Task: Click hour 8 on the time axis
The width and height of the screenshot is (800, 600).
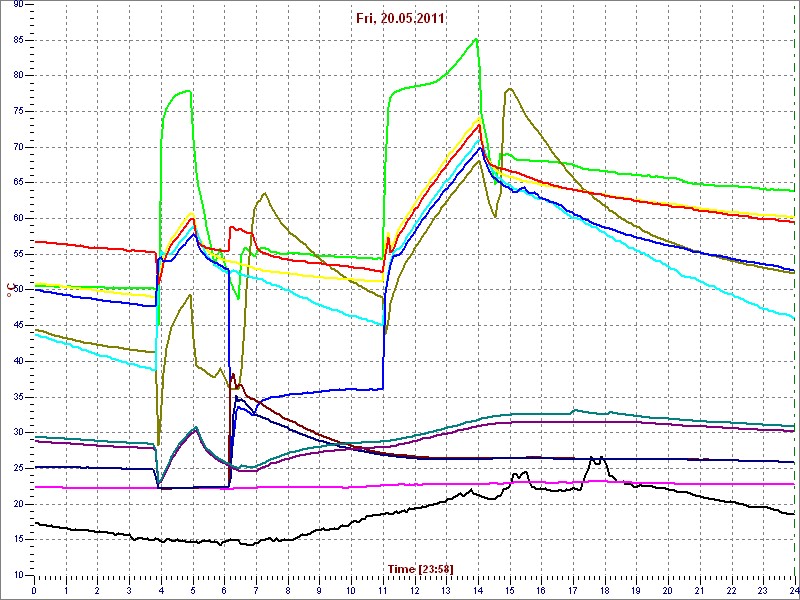Action: pos(288,588)
